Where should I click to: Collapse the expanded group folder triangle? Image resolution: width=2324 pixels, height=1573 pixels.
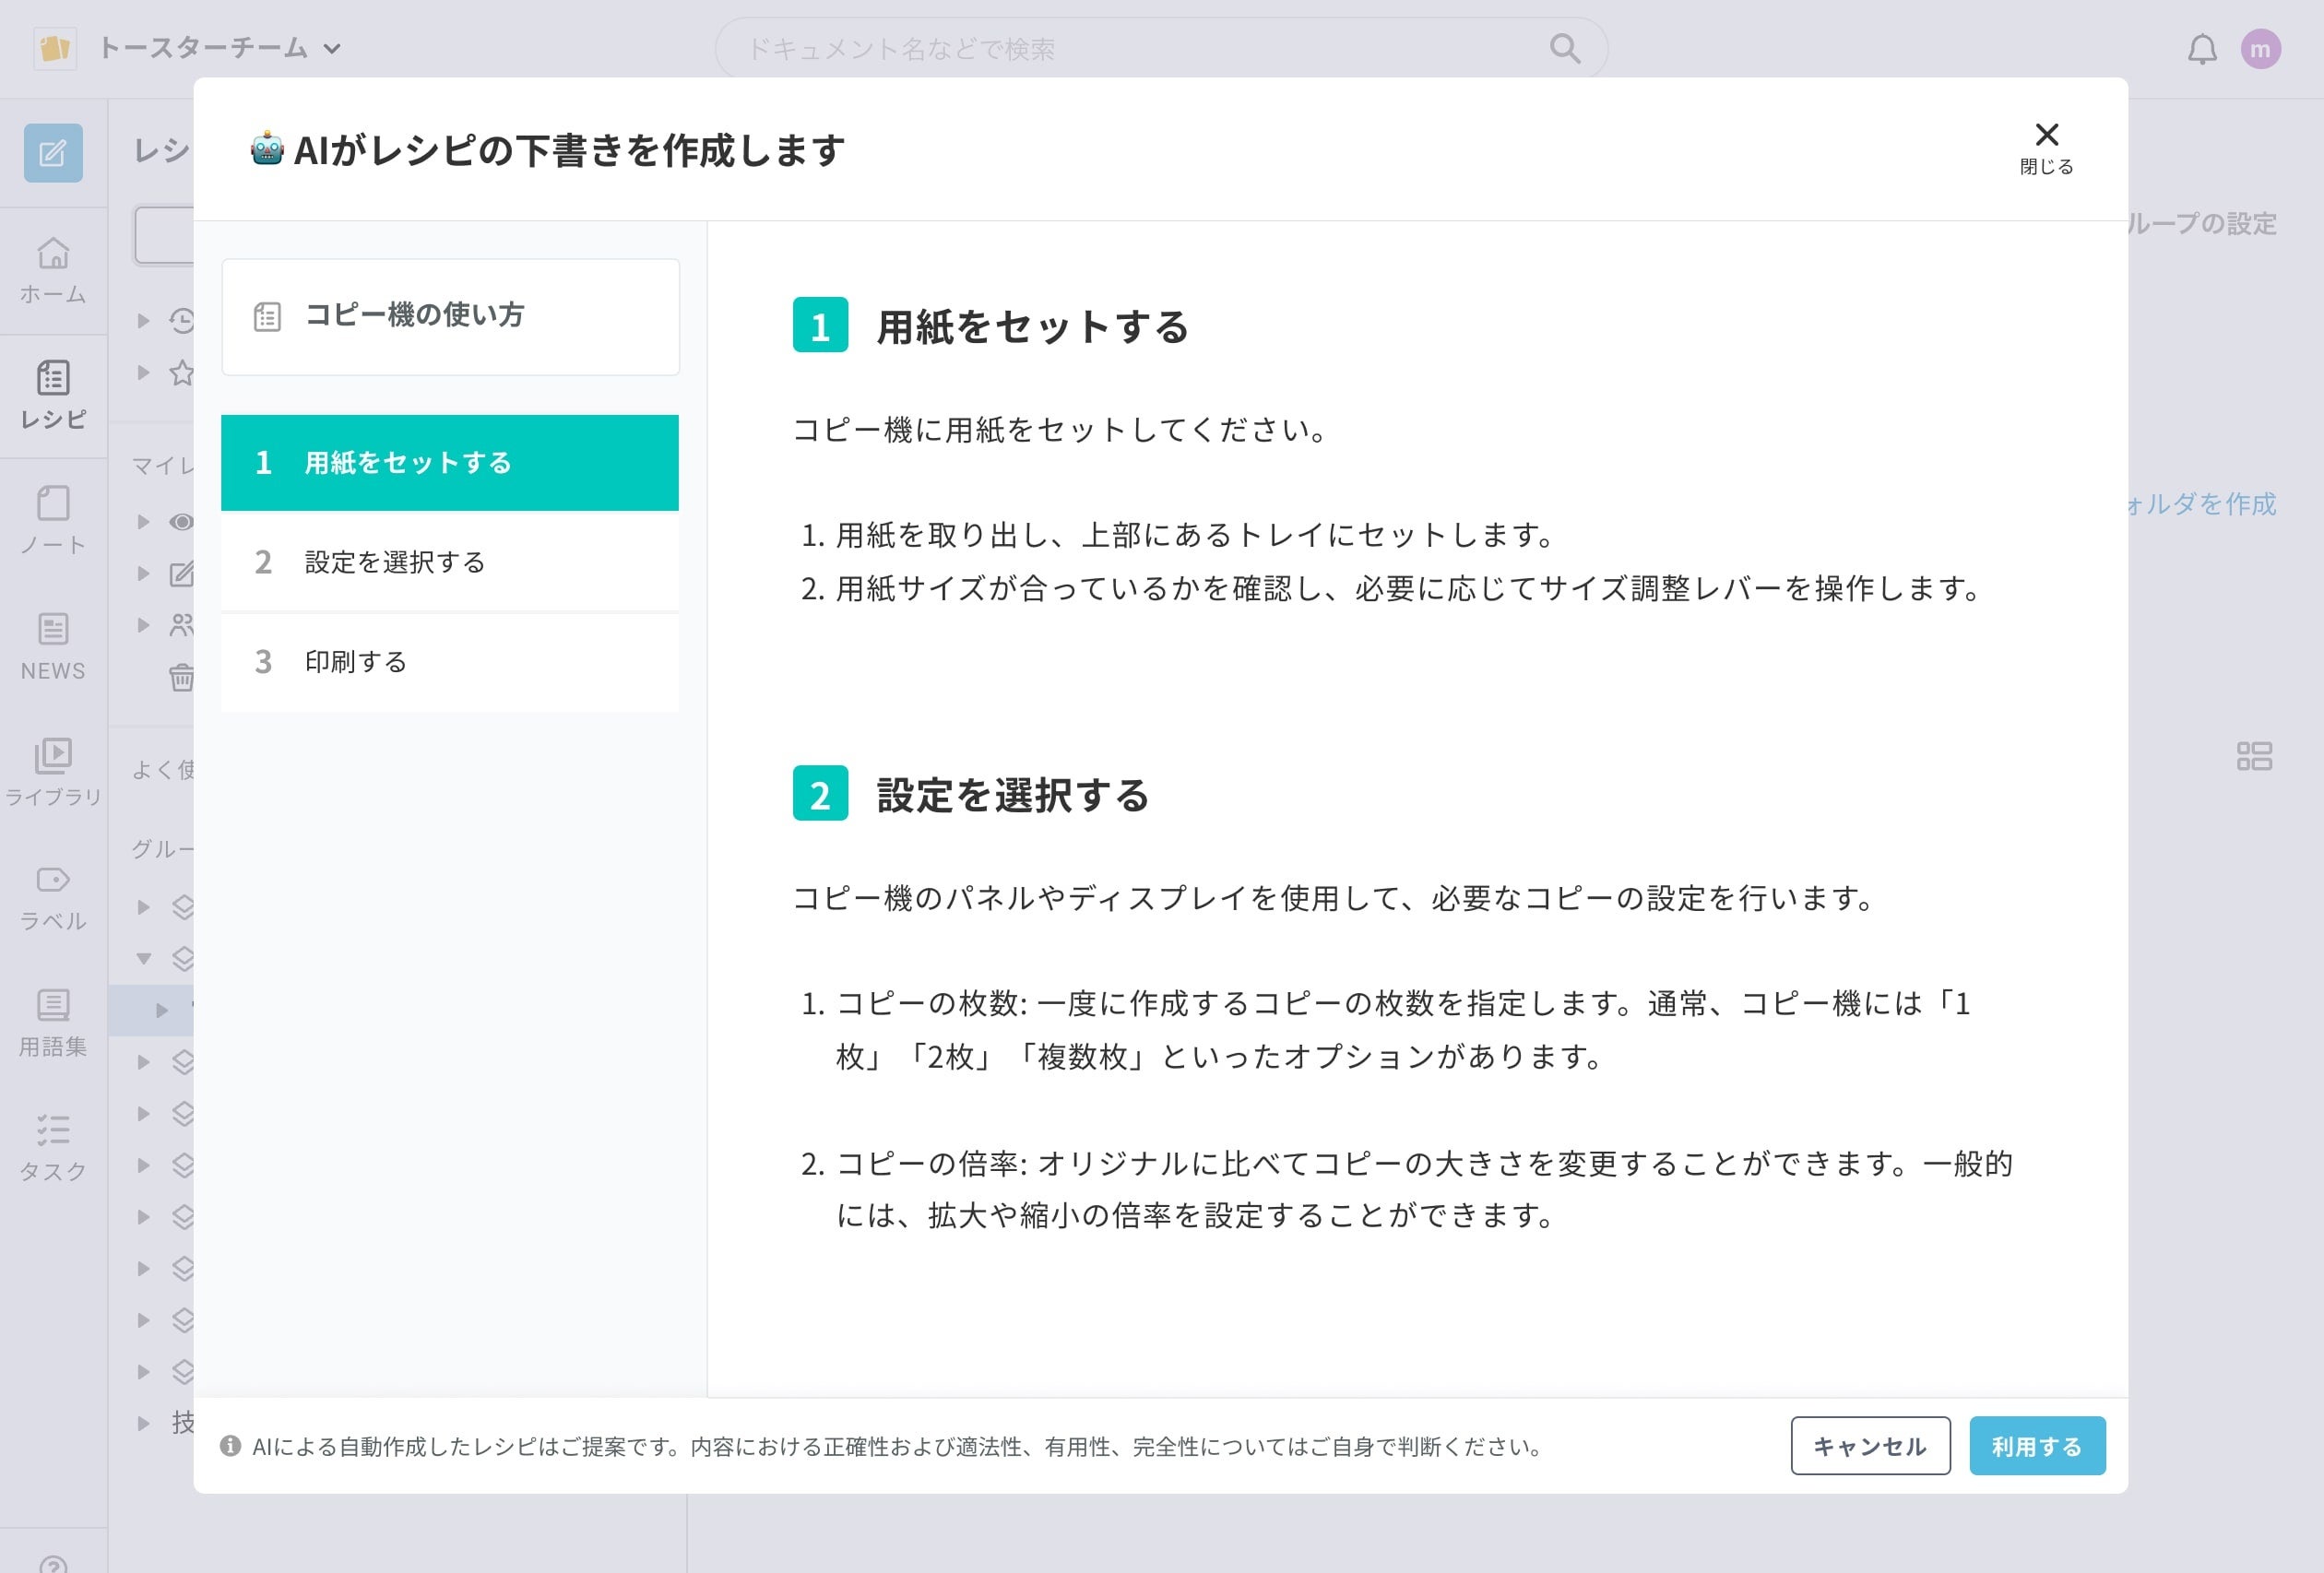click(x=145, y=957)
